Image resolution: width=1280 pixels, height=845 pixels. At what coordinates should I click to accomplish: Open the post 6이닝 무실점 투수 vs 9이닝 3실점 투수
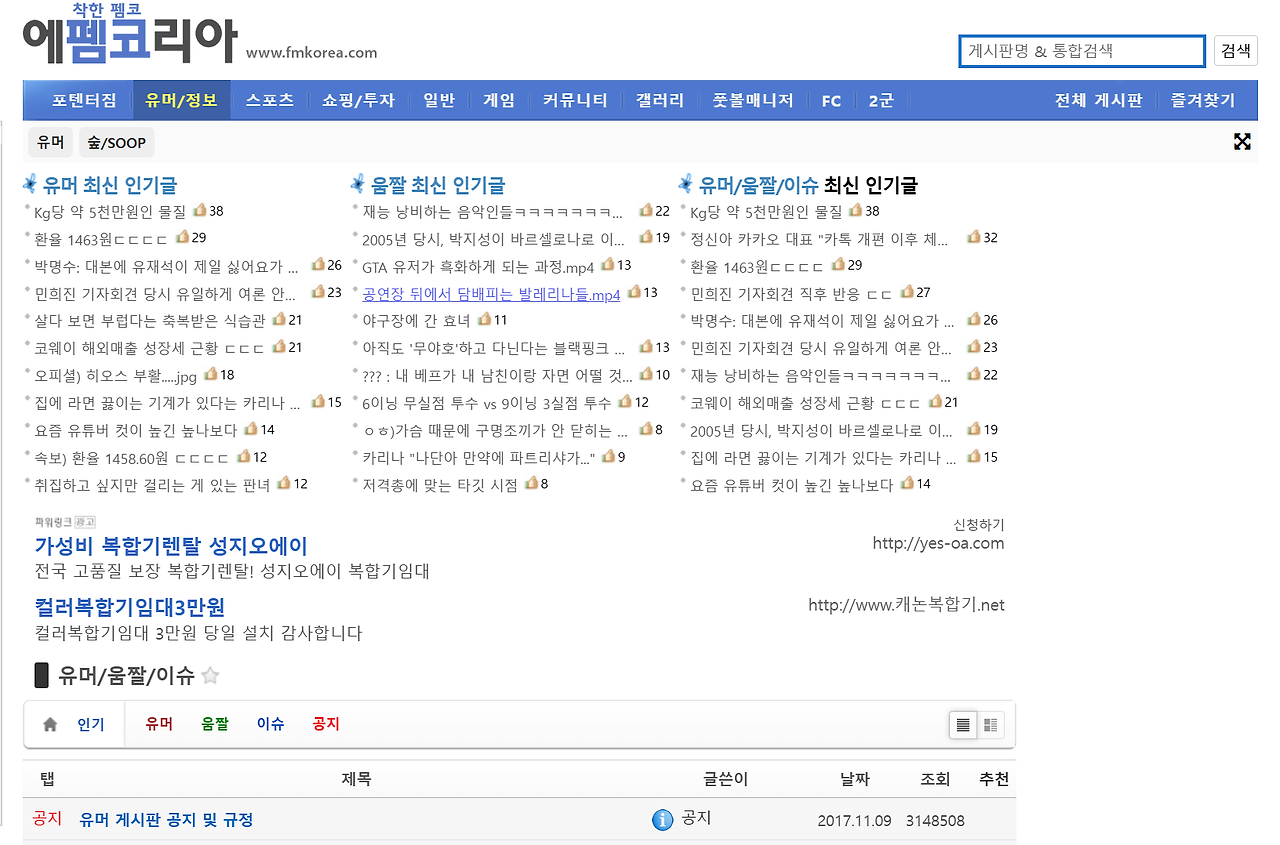tap(486, 402)
